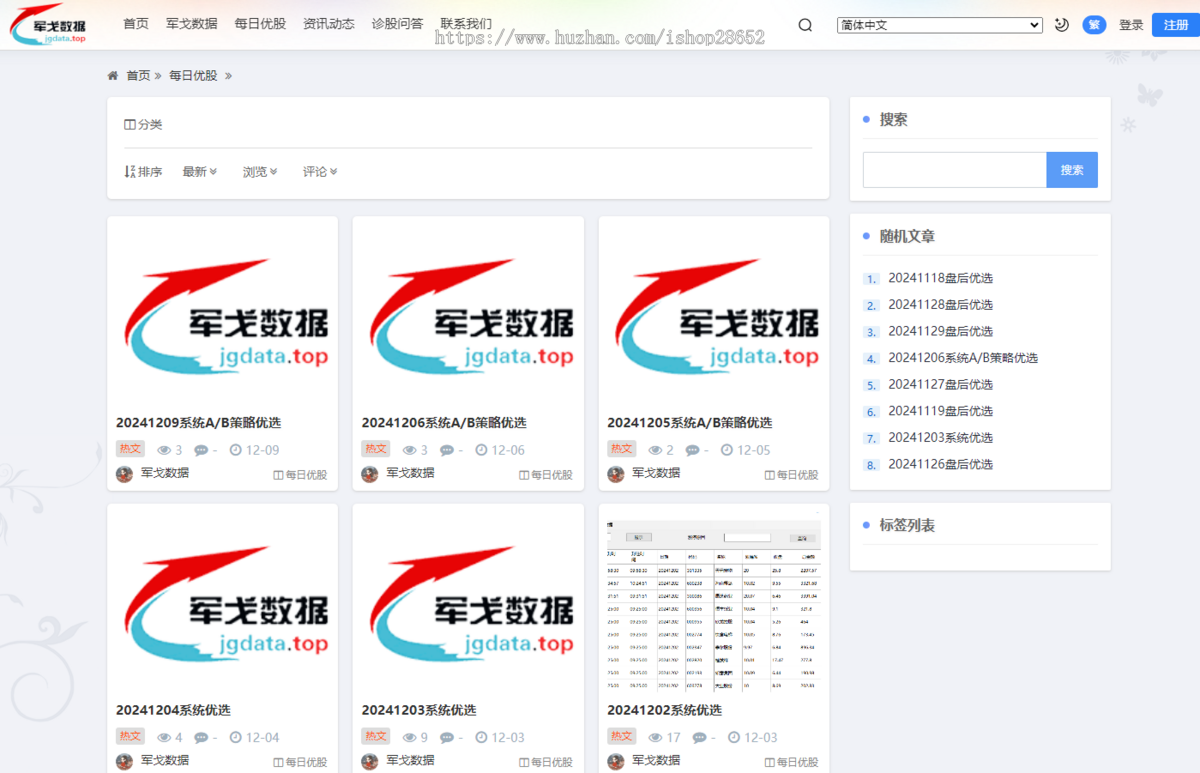
Task: Click views eye icon on 20241209 card
Action: [x=162, y=450]
